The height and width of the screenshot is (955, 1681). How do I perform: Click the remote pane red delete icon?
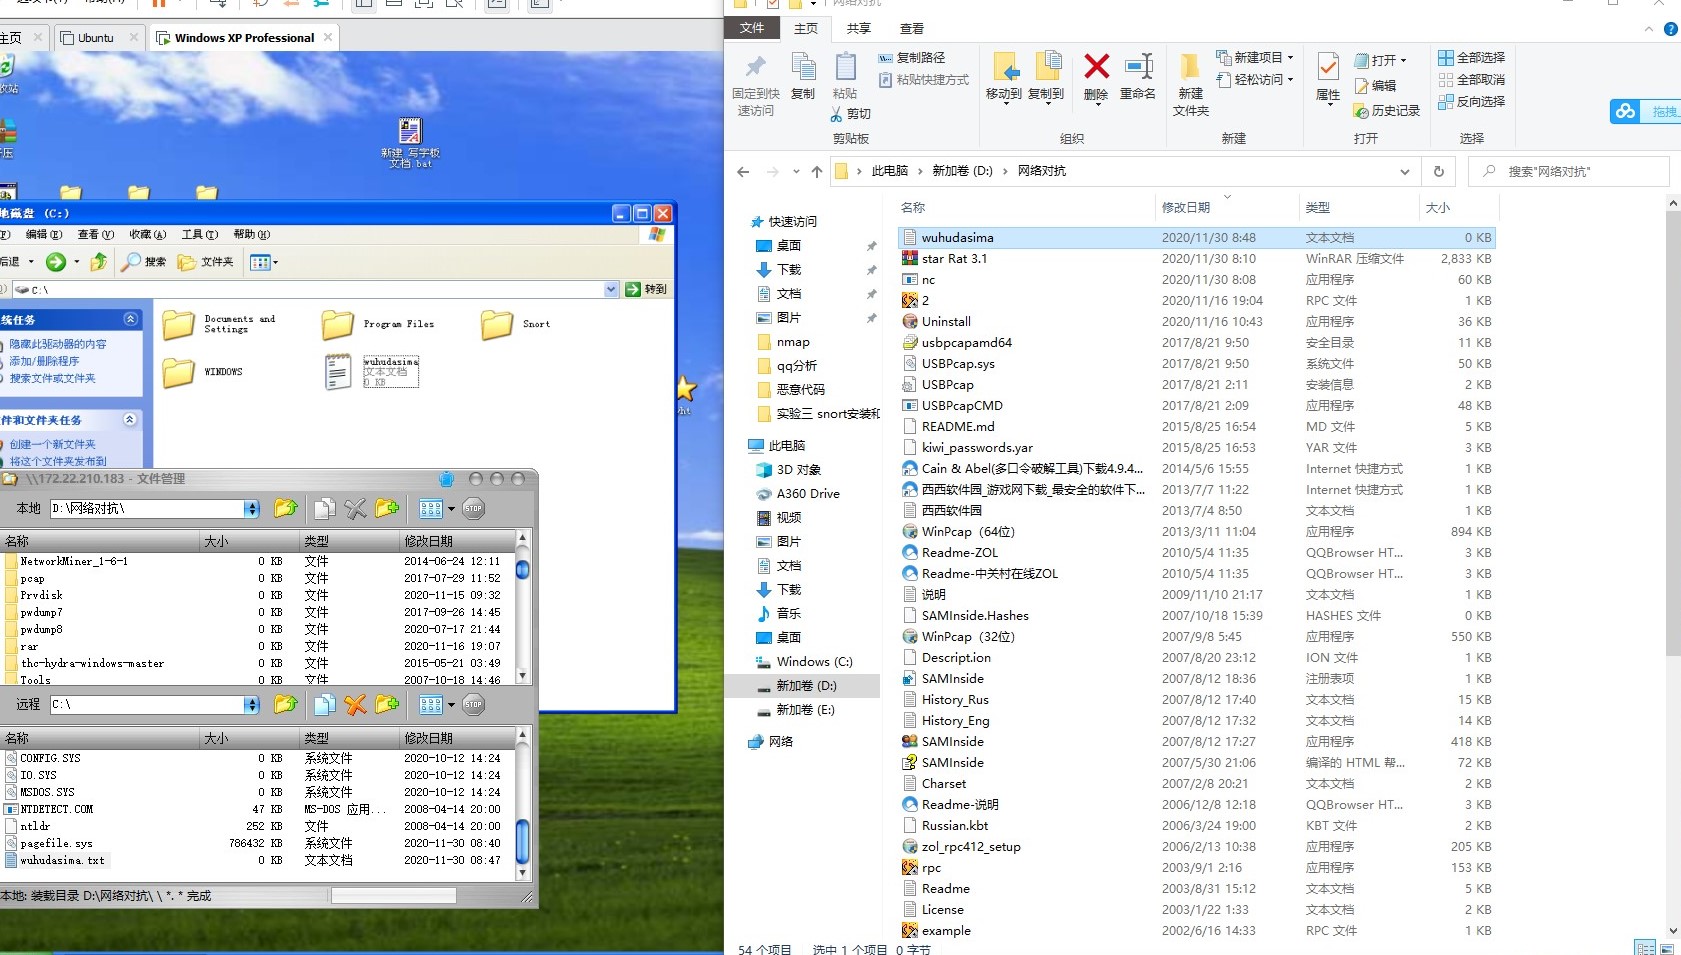point(355,705)
